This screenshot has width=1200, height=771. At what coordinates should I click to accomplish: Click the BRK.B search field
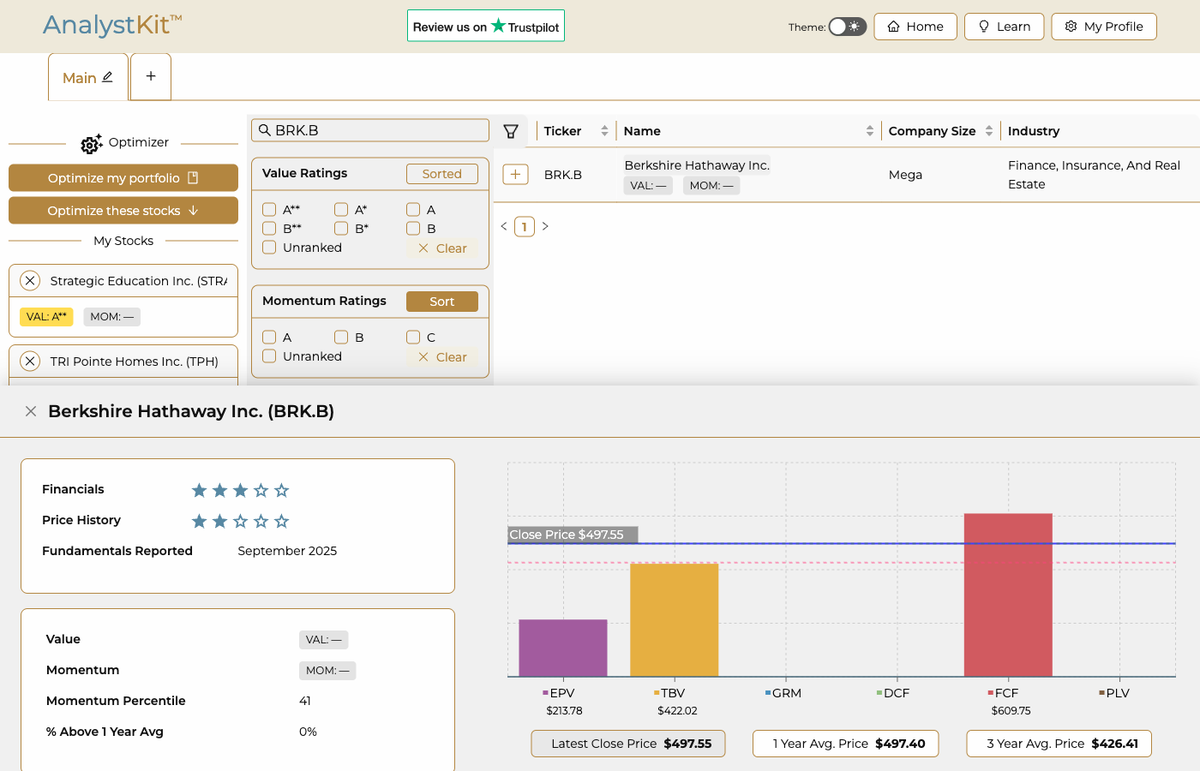369,130
